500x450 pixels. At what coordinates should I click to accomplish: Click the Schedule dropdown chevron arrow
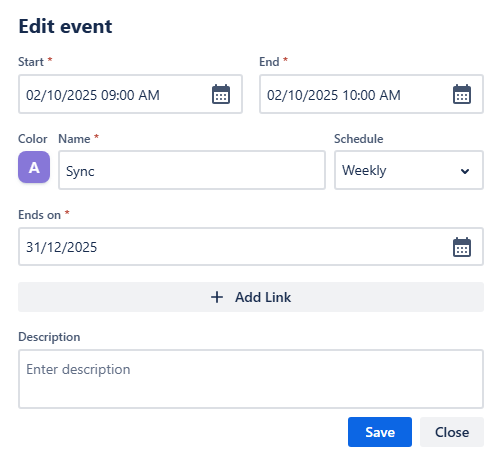[x=465, y=171]
